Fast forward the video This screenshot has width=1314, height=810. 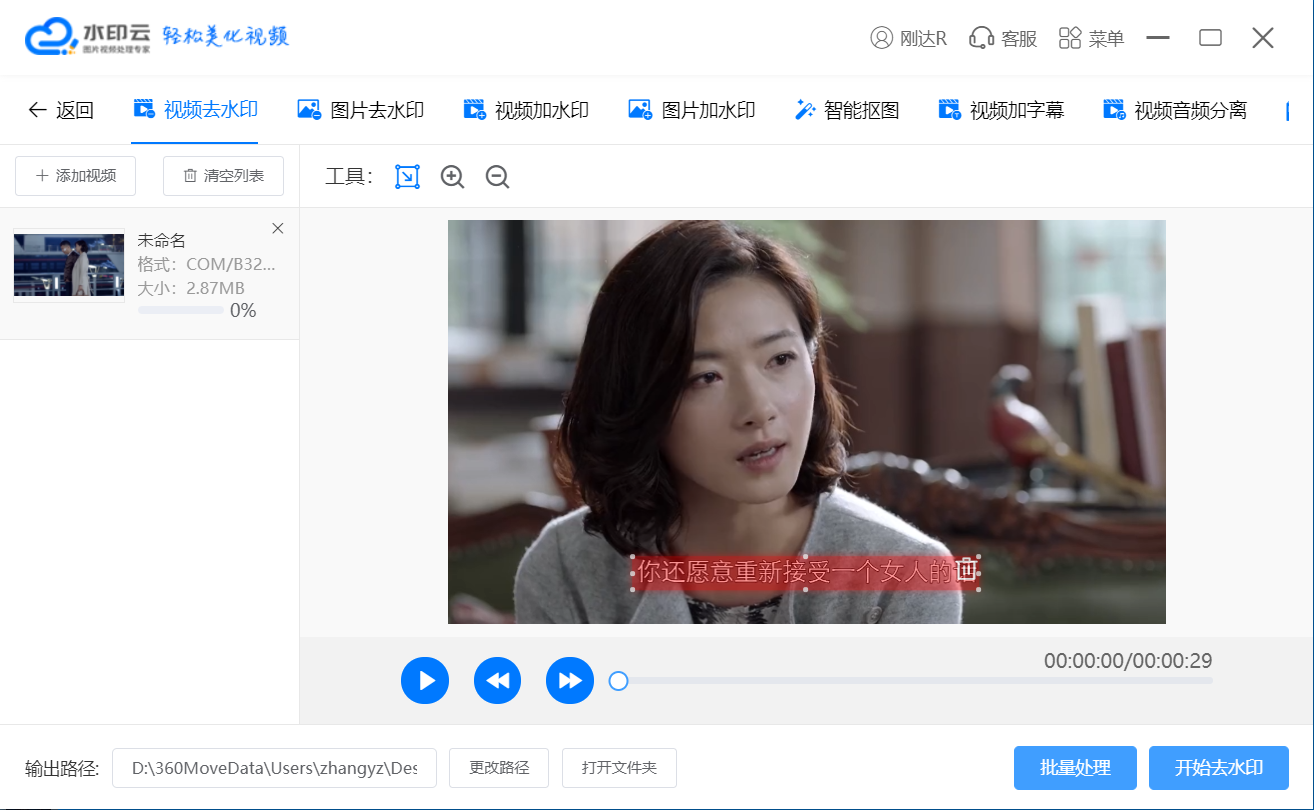pos(570,681)
